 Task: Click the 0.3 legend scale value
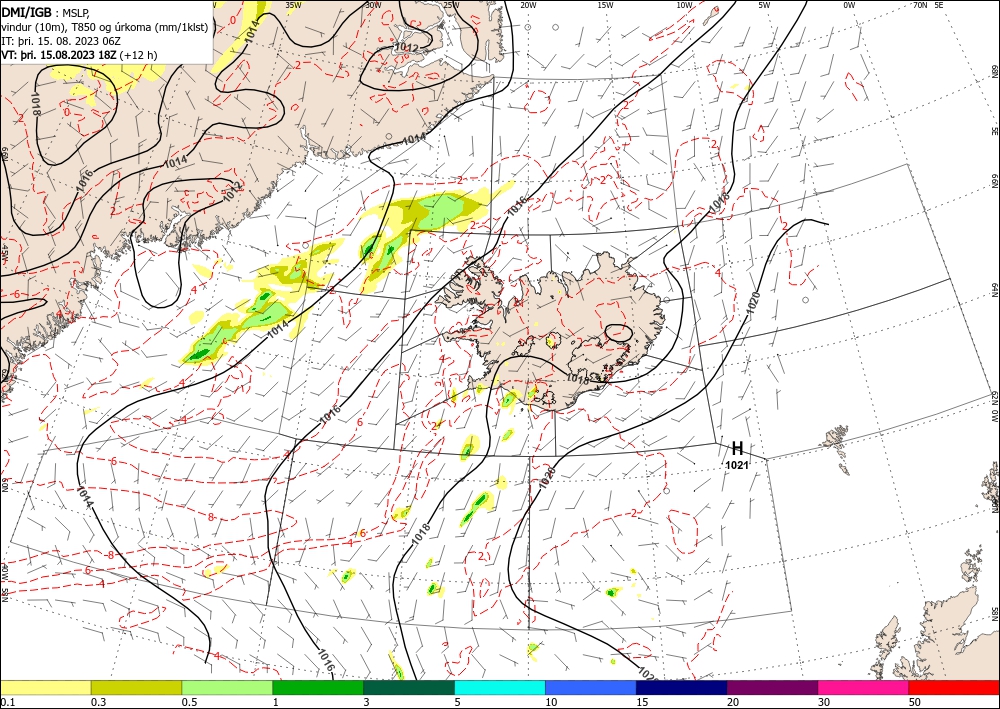(x=98, y=702)
